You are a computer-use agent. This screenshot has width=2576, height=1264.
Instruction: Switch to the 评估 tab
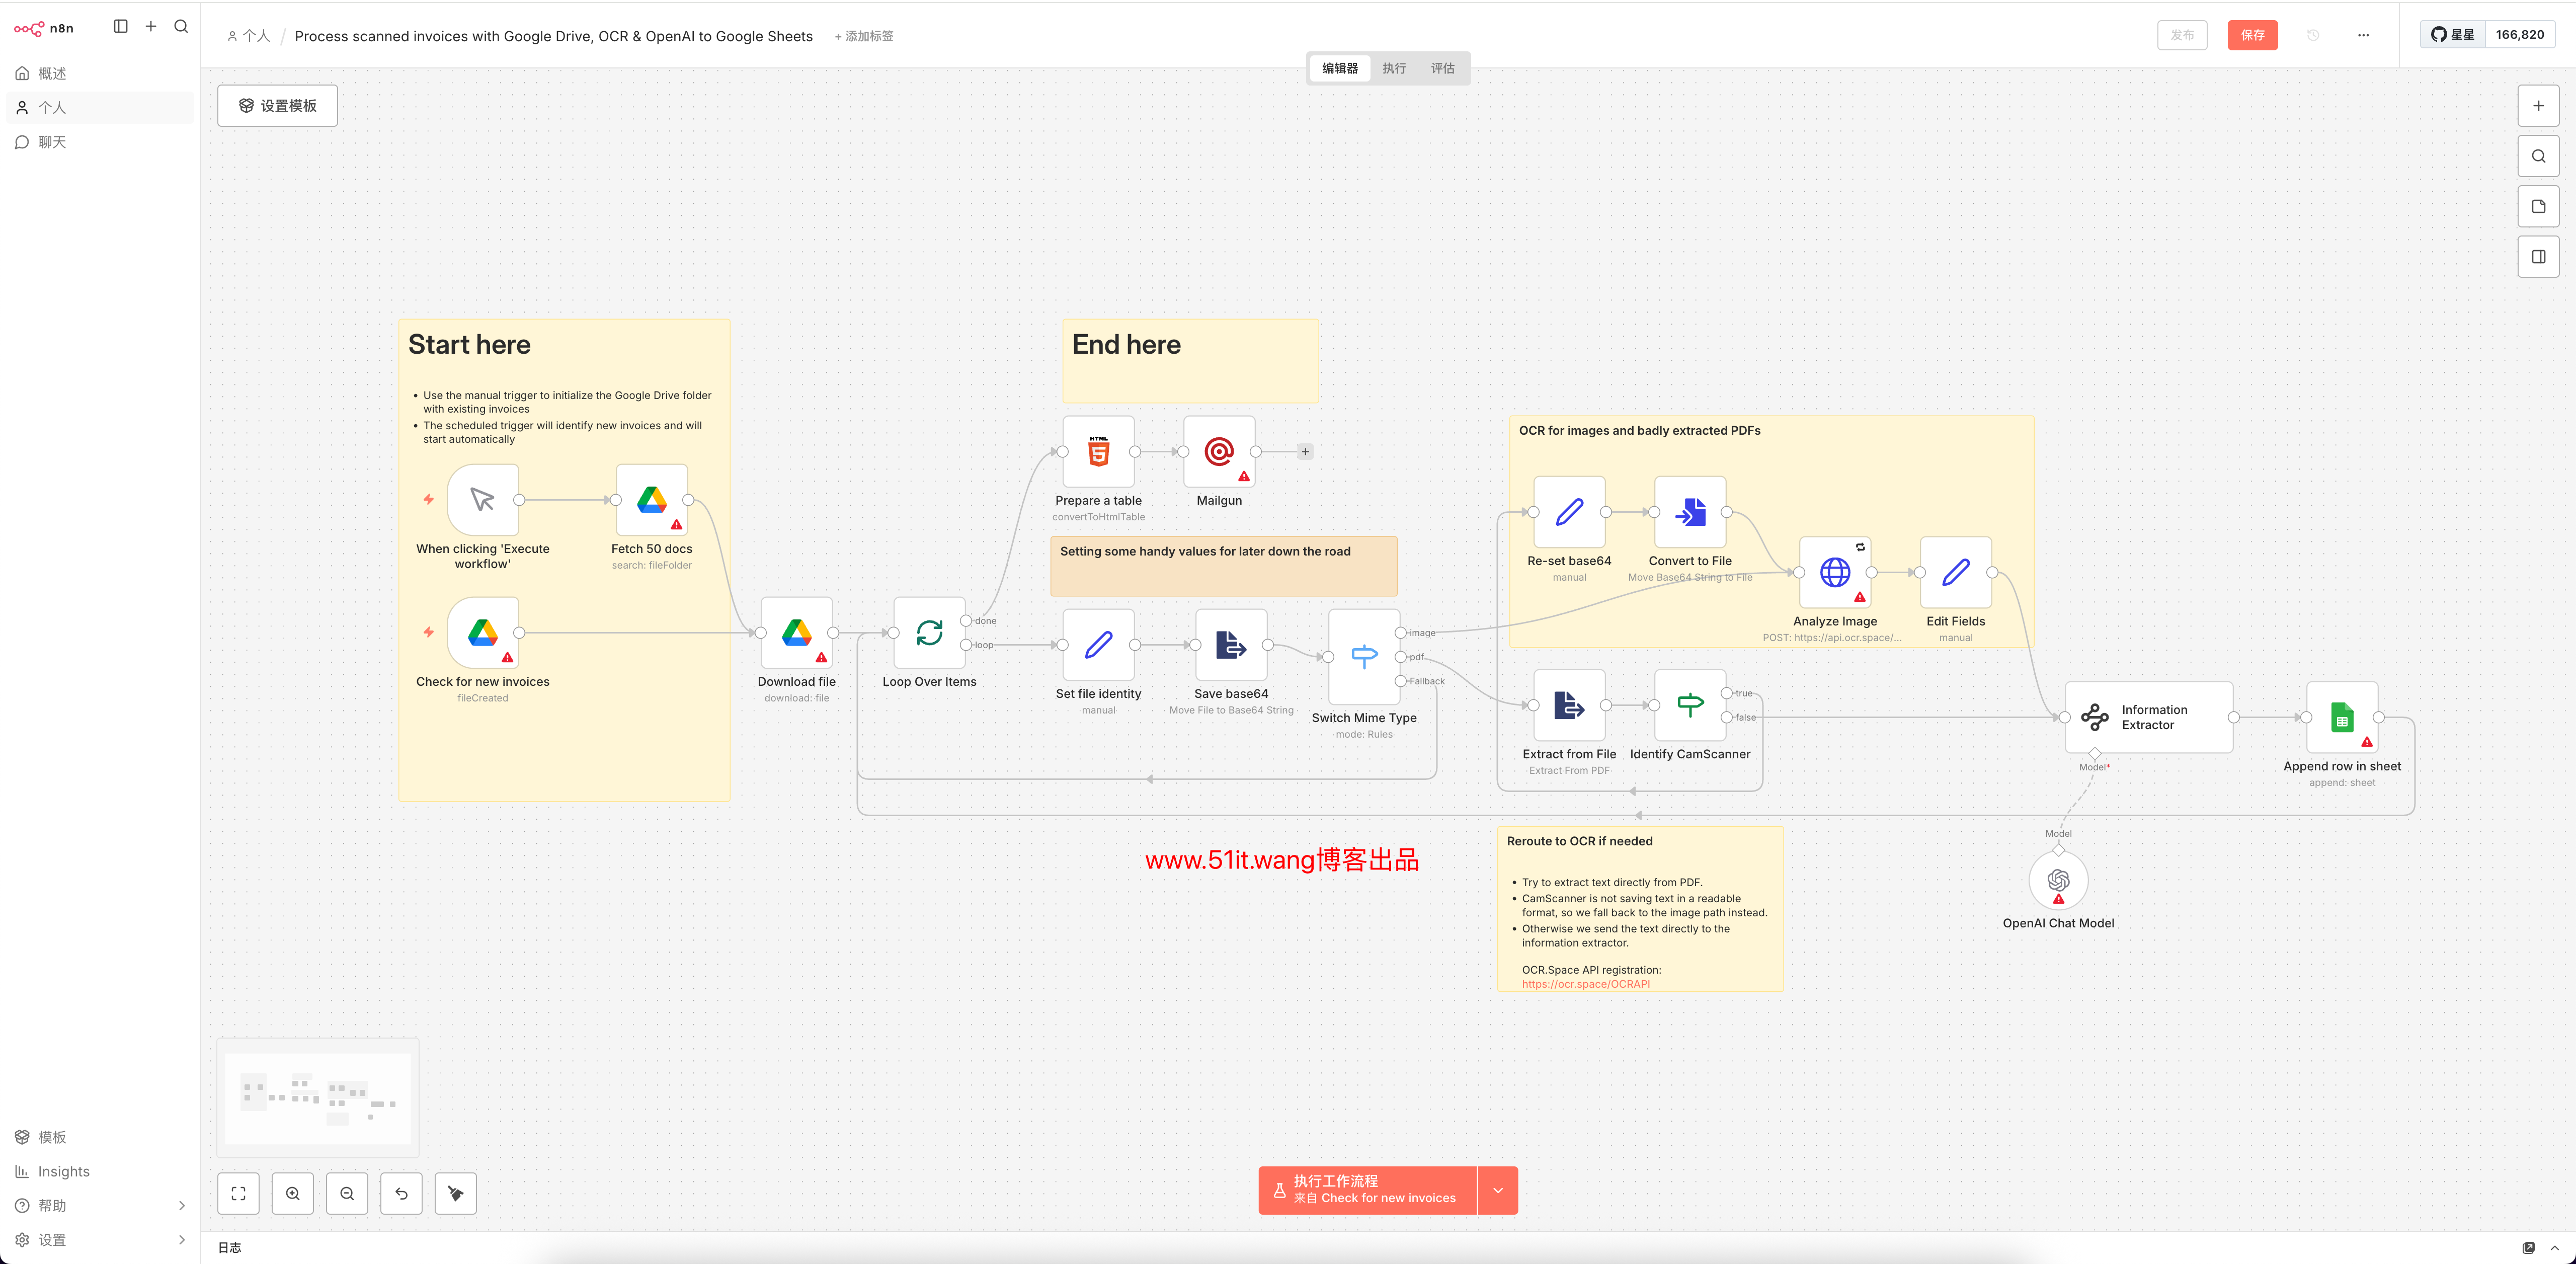point(1443,68)
